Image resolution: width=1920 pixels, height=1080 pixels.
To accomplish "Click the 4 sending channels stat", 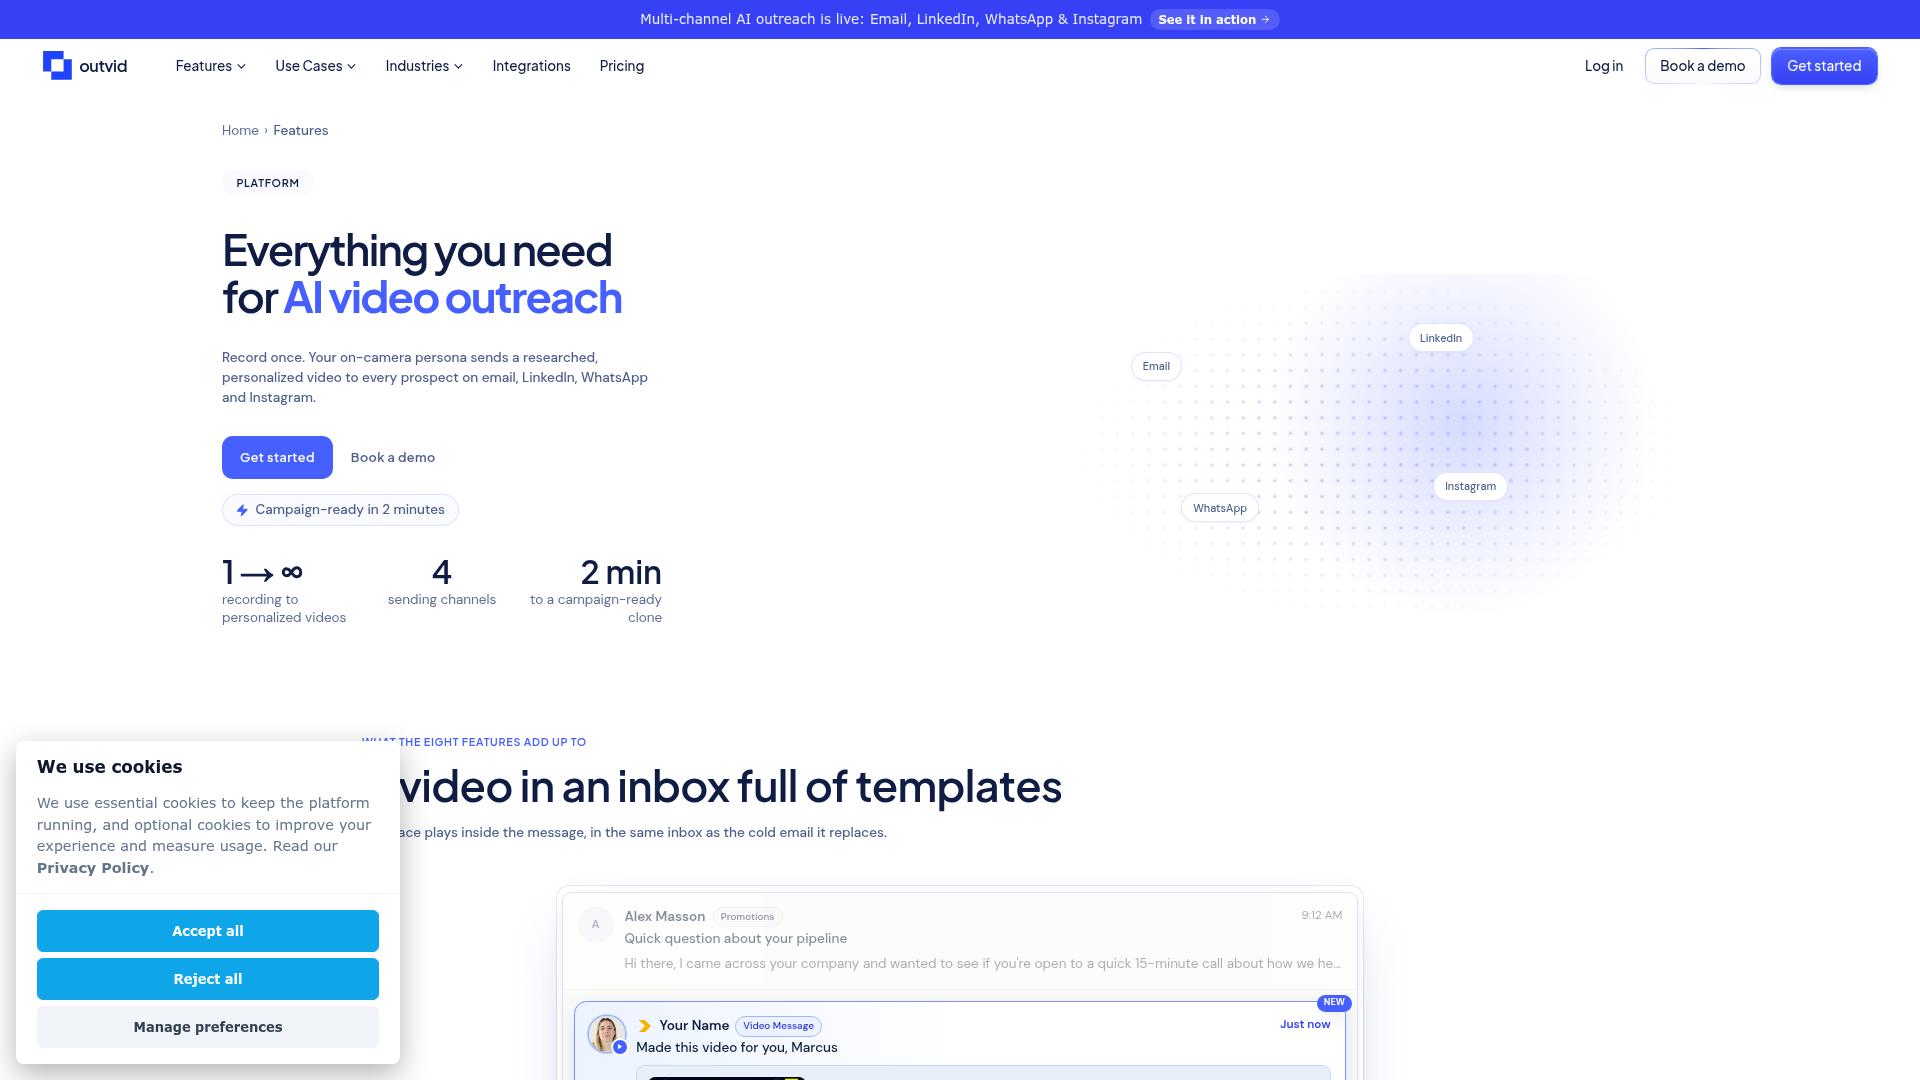I will coord(442,582).
